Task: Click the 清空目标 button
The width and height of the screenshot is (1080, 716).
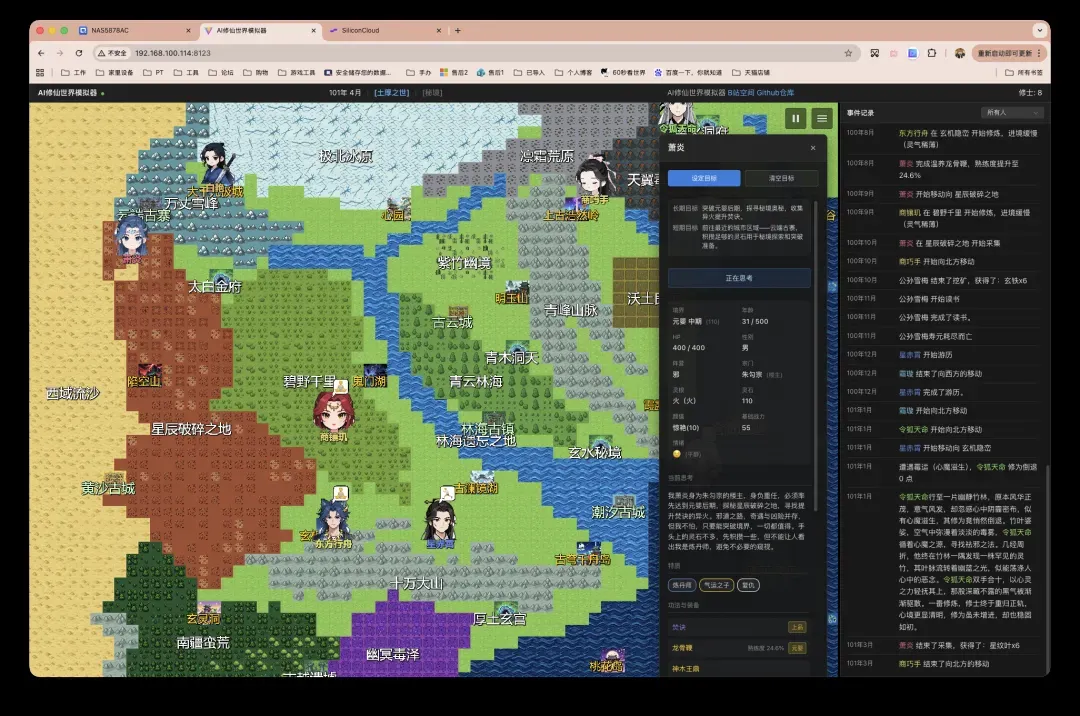Action: 782,179
